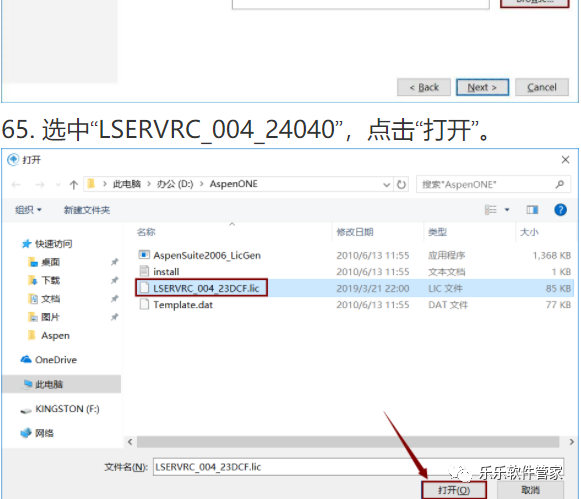
Task: Unpin 图片 using its pin icon
Action: 114,317
